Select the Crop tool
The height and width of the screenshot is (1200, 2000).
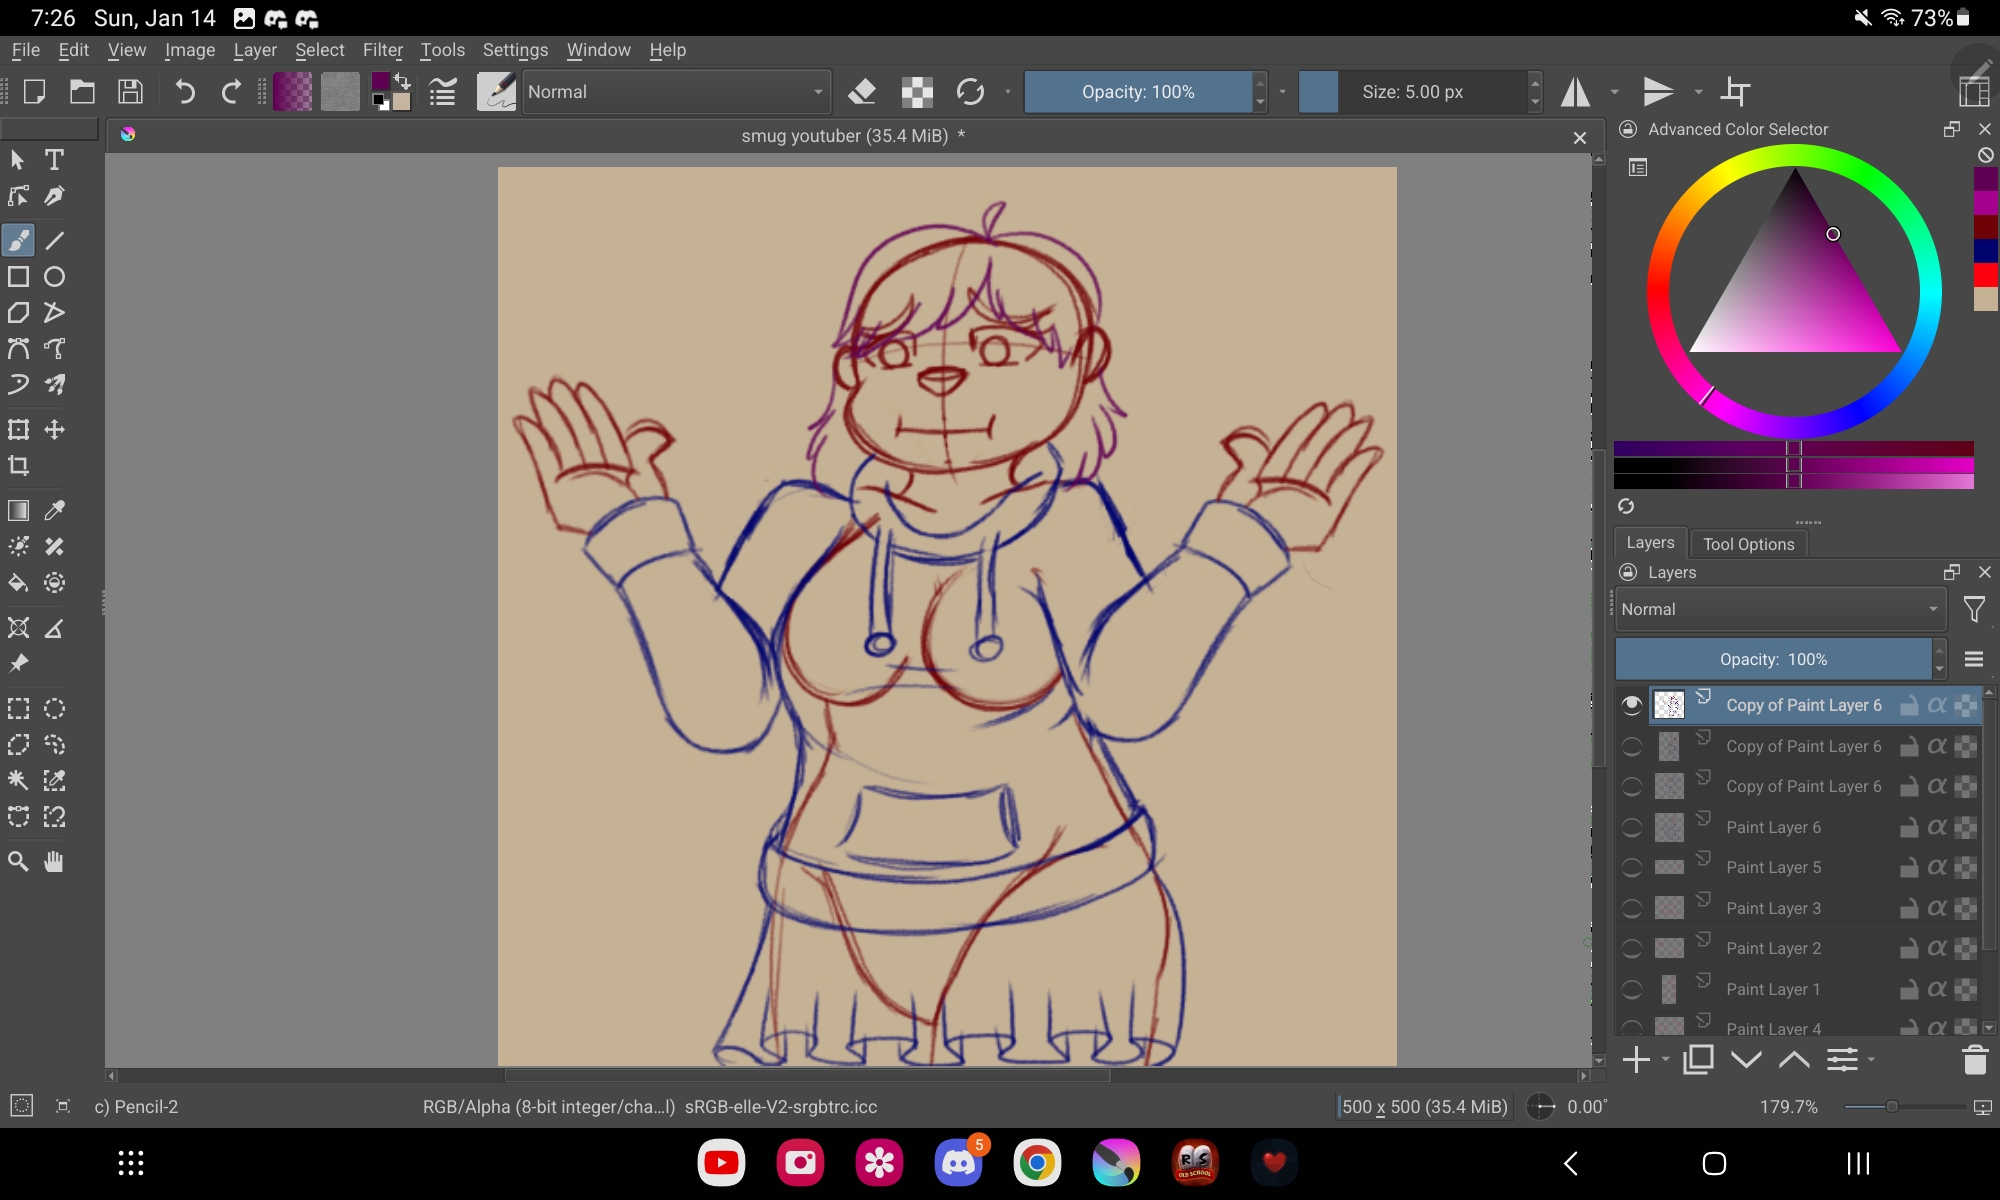pos(18,466)
